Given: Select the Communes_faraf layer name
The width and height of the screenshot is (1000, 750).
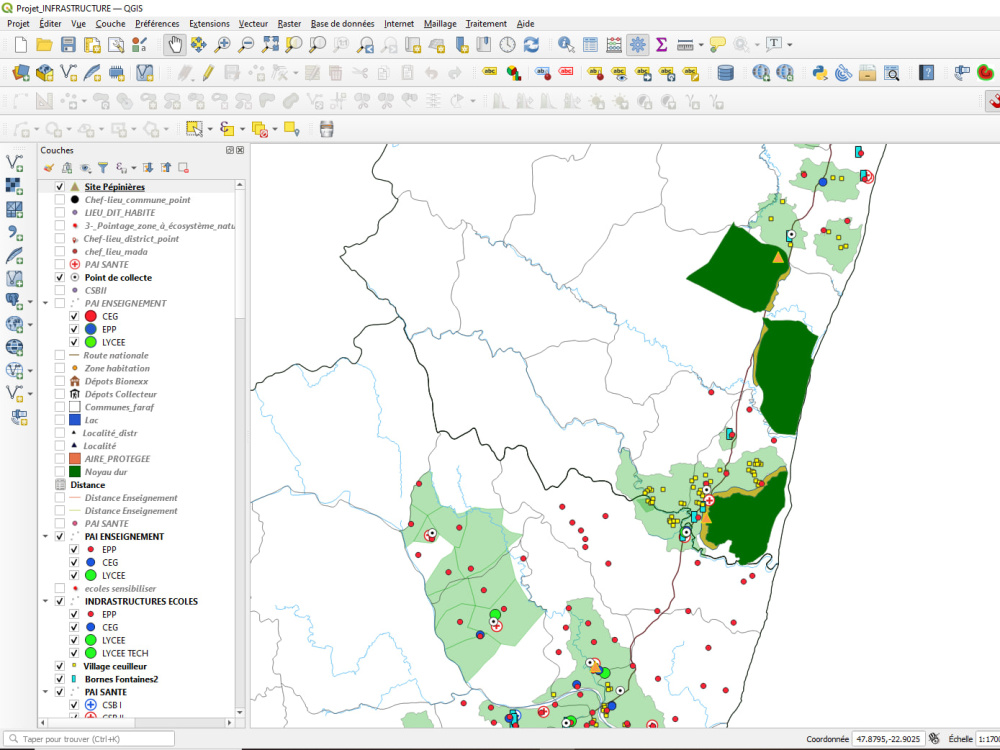Looking at the screenshot, I should 119,407.
